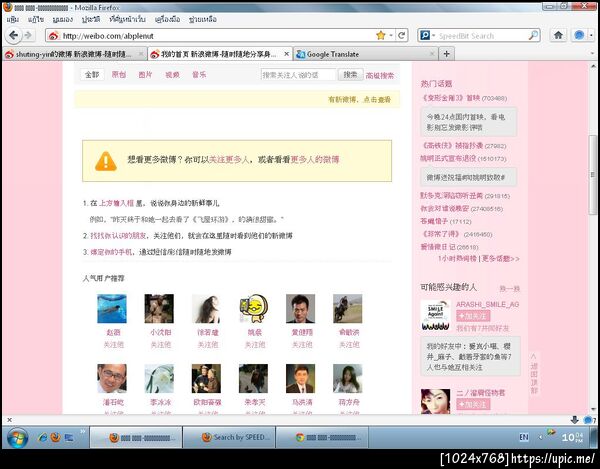Open the มุมมอง (View) menu
The width and height of the screenshot is (600, 469).
click(62, 19)
